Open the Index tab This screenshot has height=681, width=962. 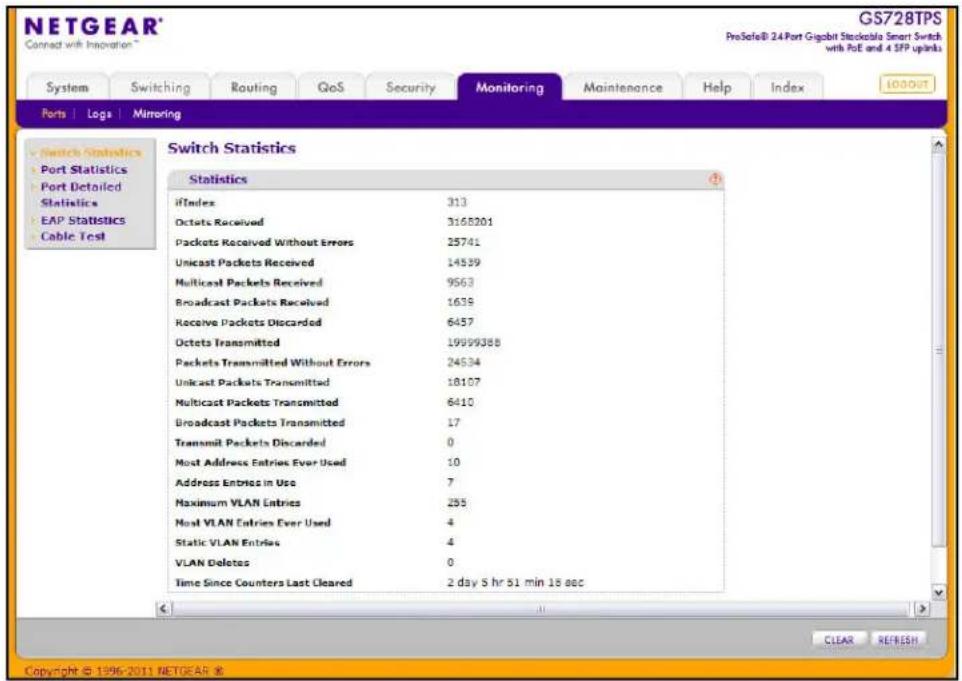click(787, 87)
